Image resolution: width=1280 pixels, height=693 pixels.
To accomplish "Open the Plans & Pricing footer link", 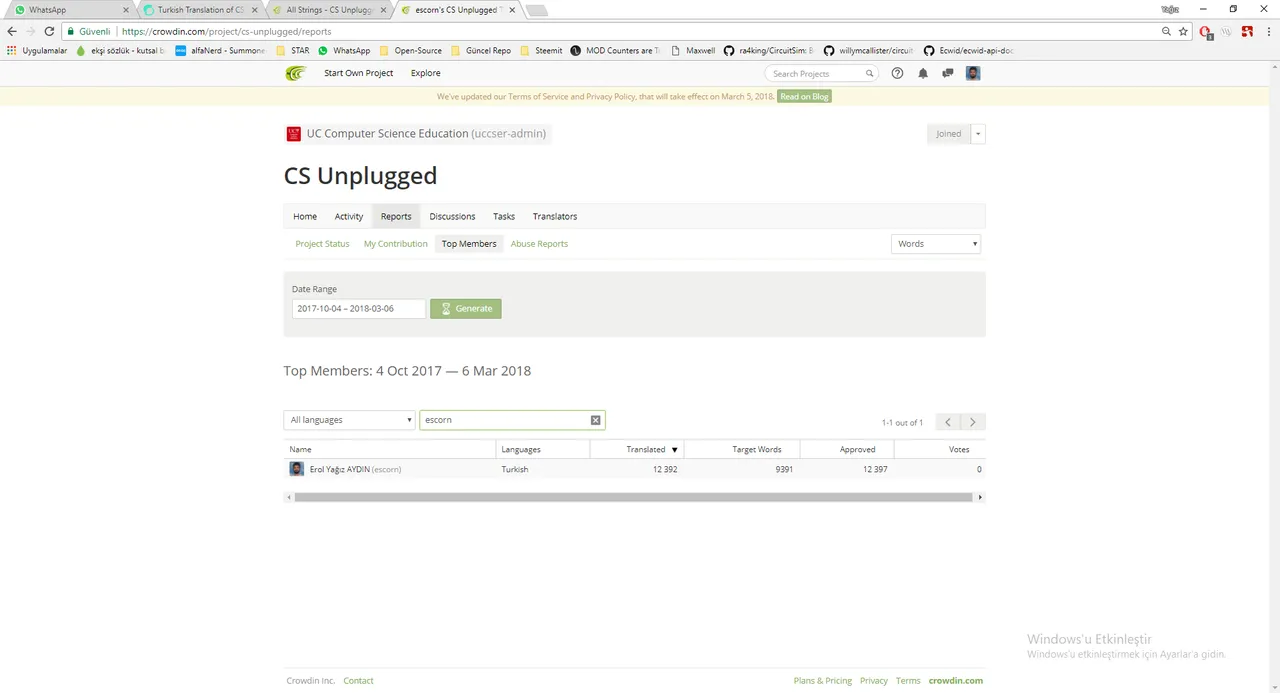I will tap(823, 681).
